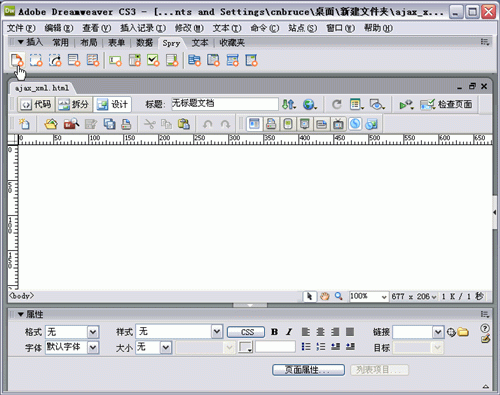This screenshot has width=500, height=395.
Task: Open the Quick Tag Editor icon
Action: click(x=485, y=339)
